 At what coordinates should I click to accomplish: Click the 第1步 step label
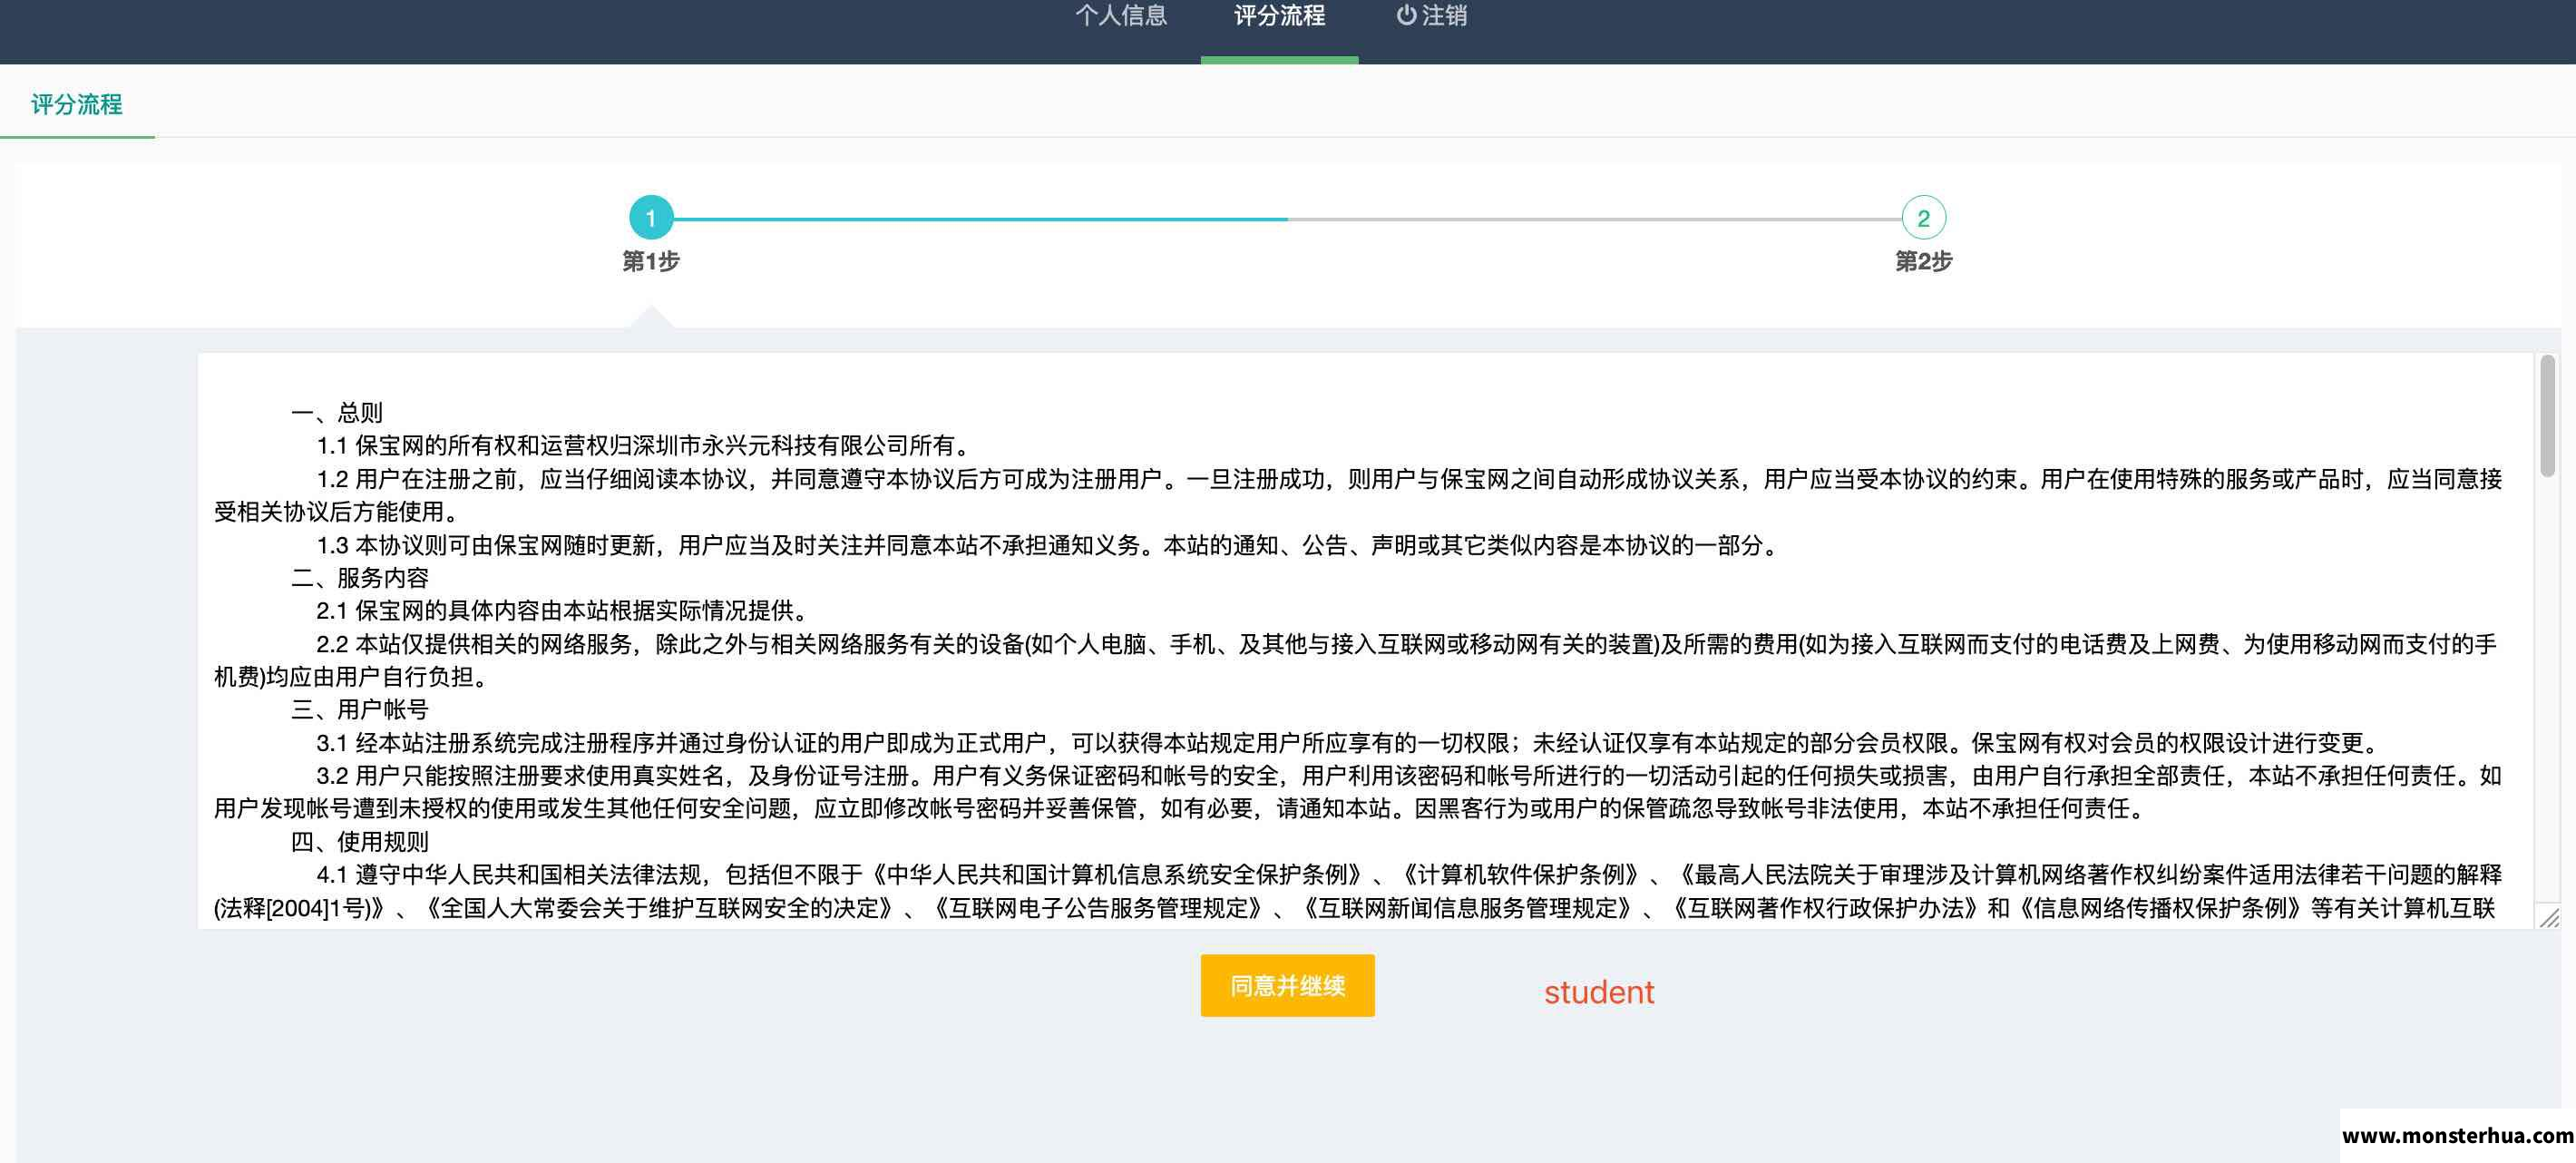(x=651, y=261)
